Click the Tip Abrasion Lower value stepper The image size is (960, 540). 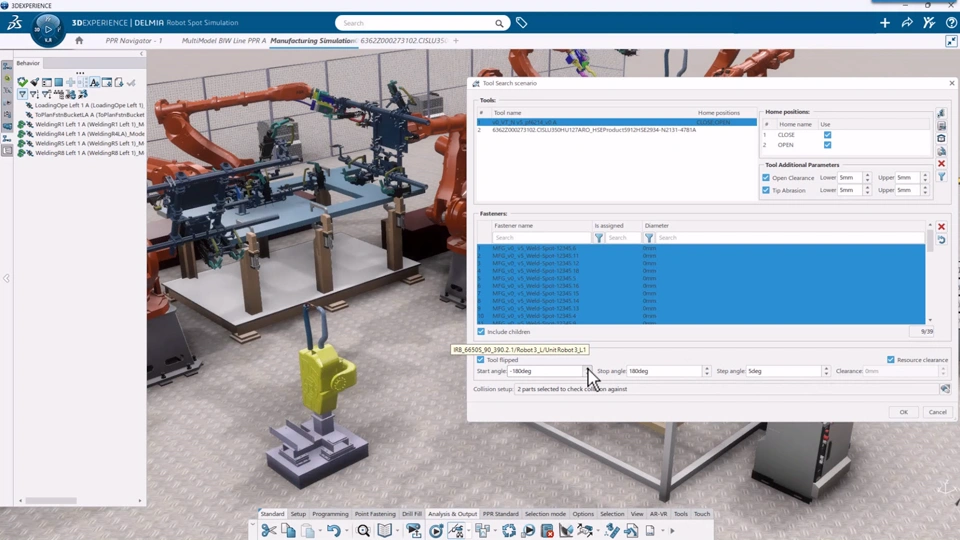point(867,190)
